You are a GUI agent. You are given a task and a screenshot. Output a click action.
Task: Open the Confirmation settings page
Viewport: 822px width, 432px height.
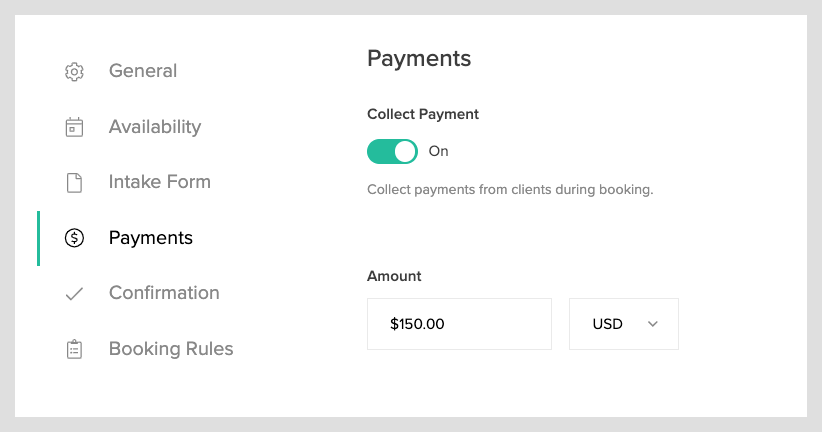click(x=164, y=293)
